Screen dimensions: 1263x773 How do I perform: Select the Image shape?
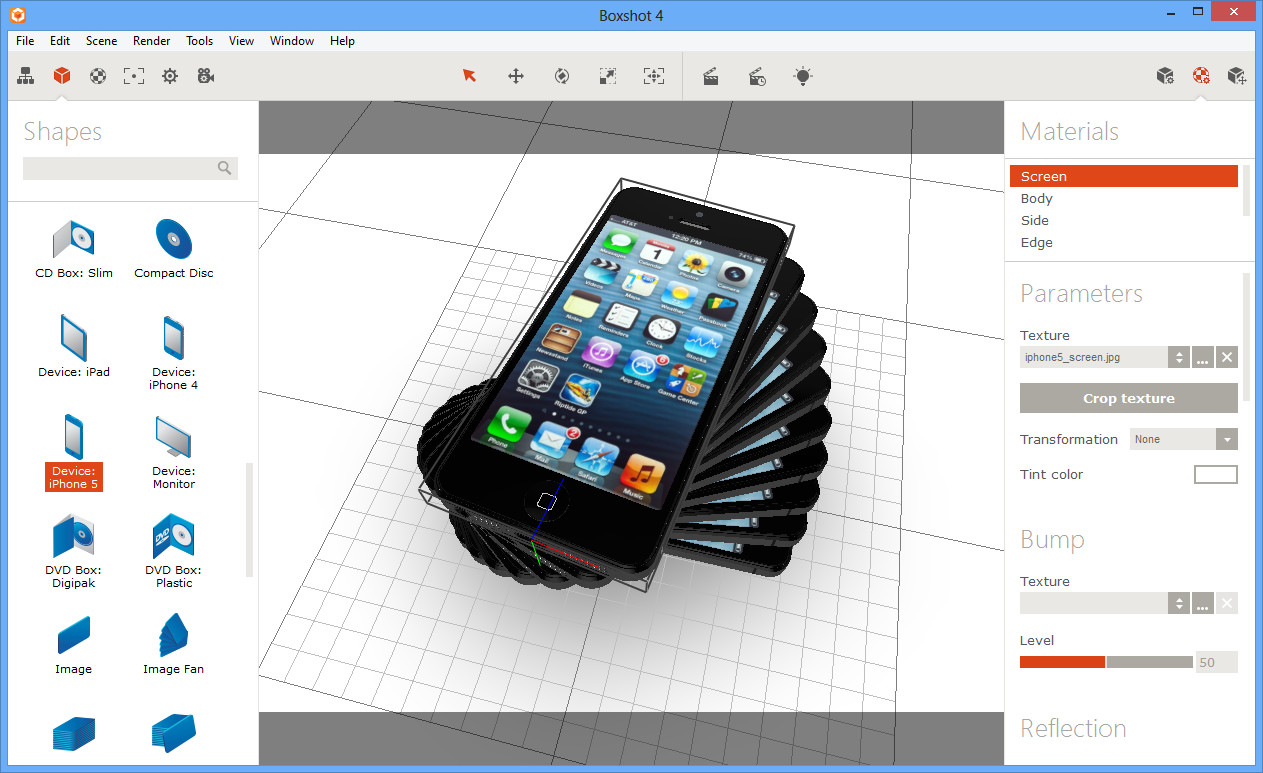(x=74, y=645)
